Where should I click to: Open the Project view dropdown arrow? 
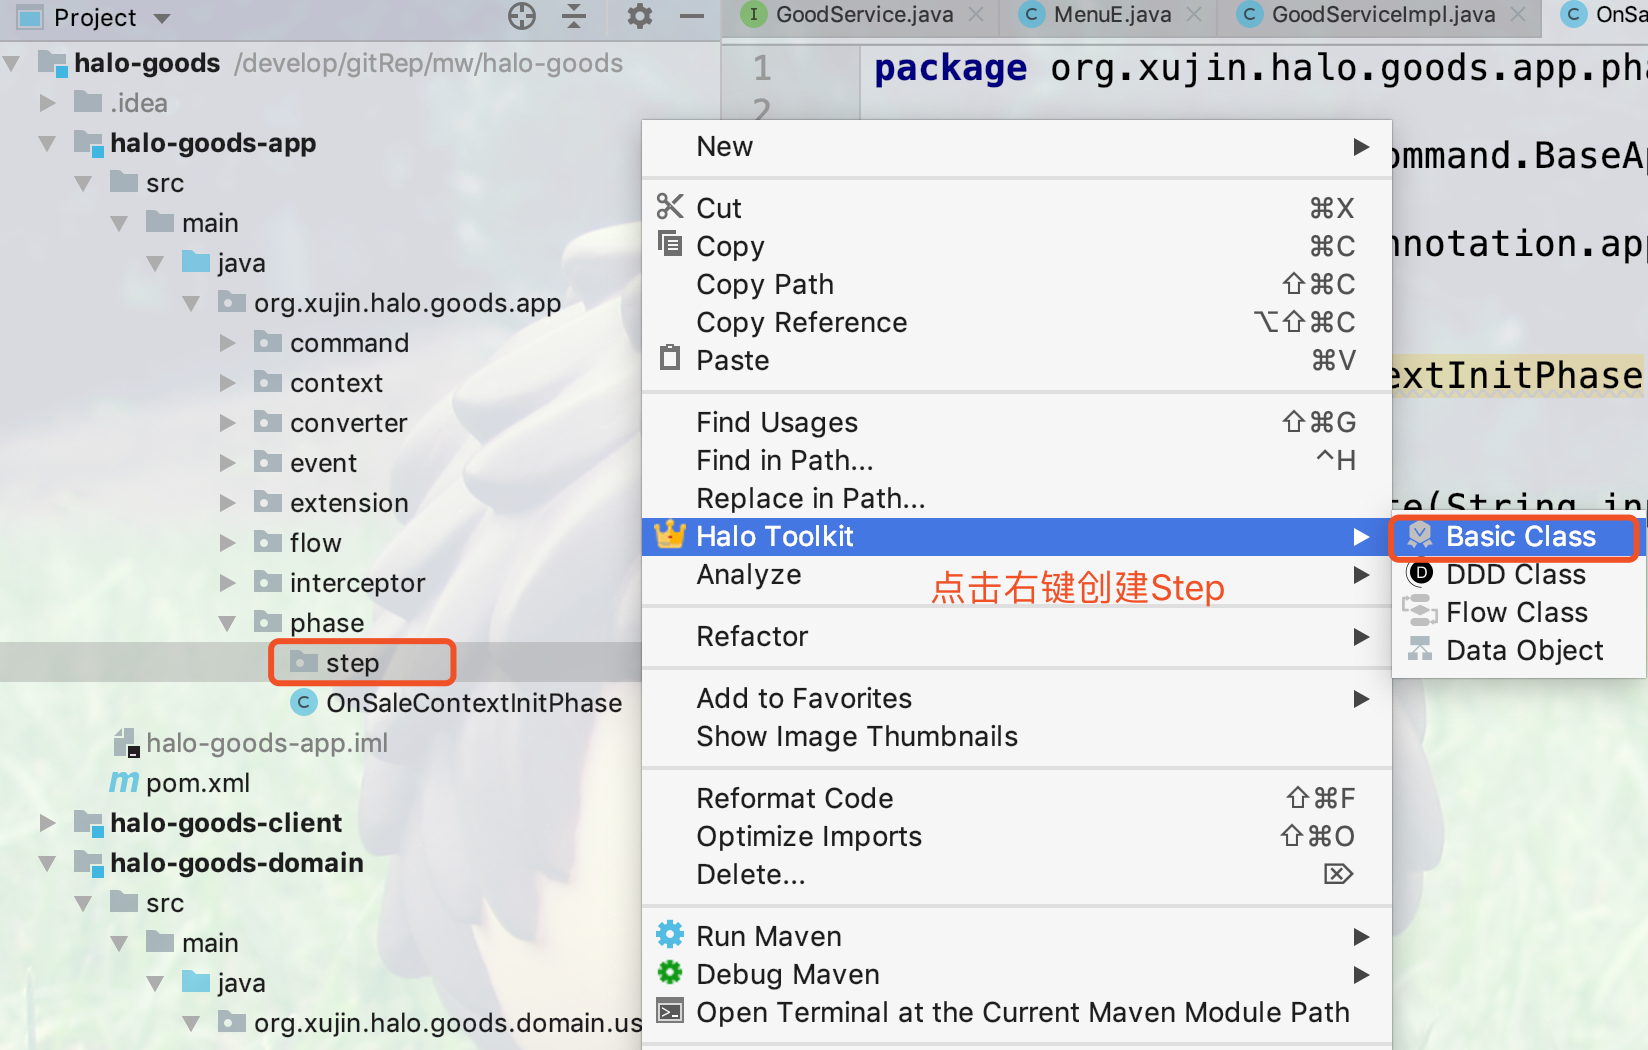click(x=162, y=18)
